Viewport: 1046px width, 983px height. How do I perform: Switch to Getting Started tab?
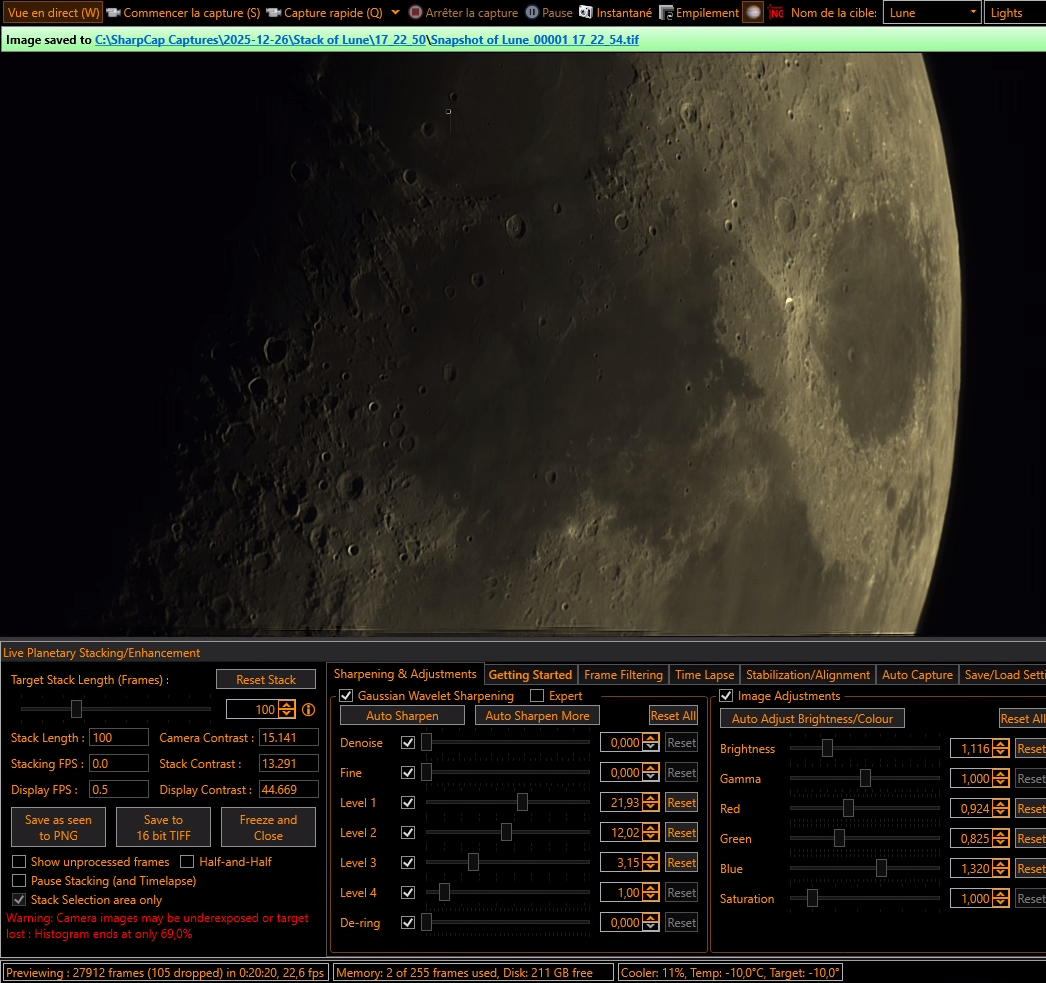[x=530, y=675]
